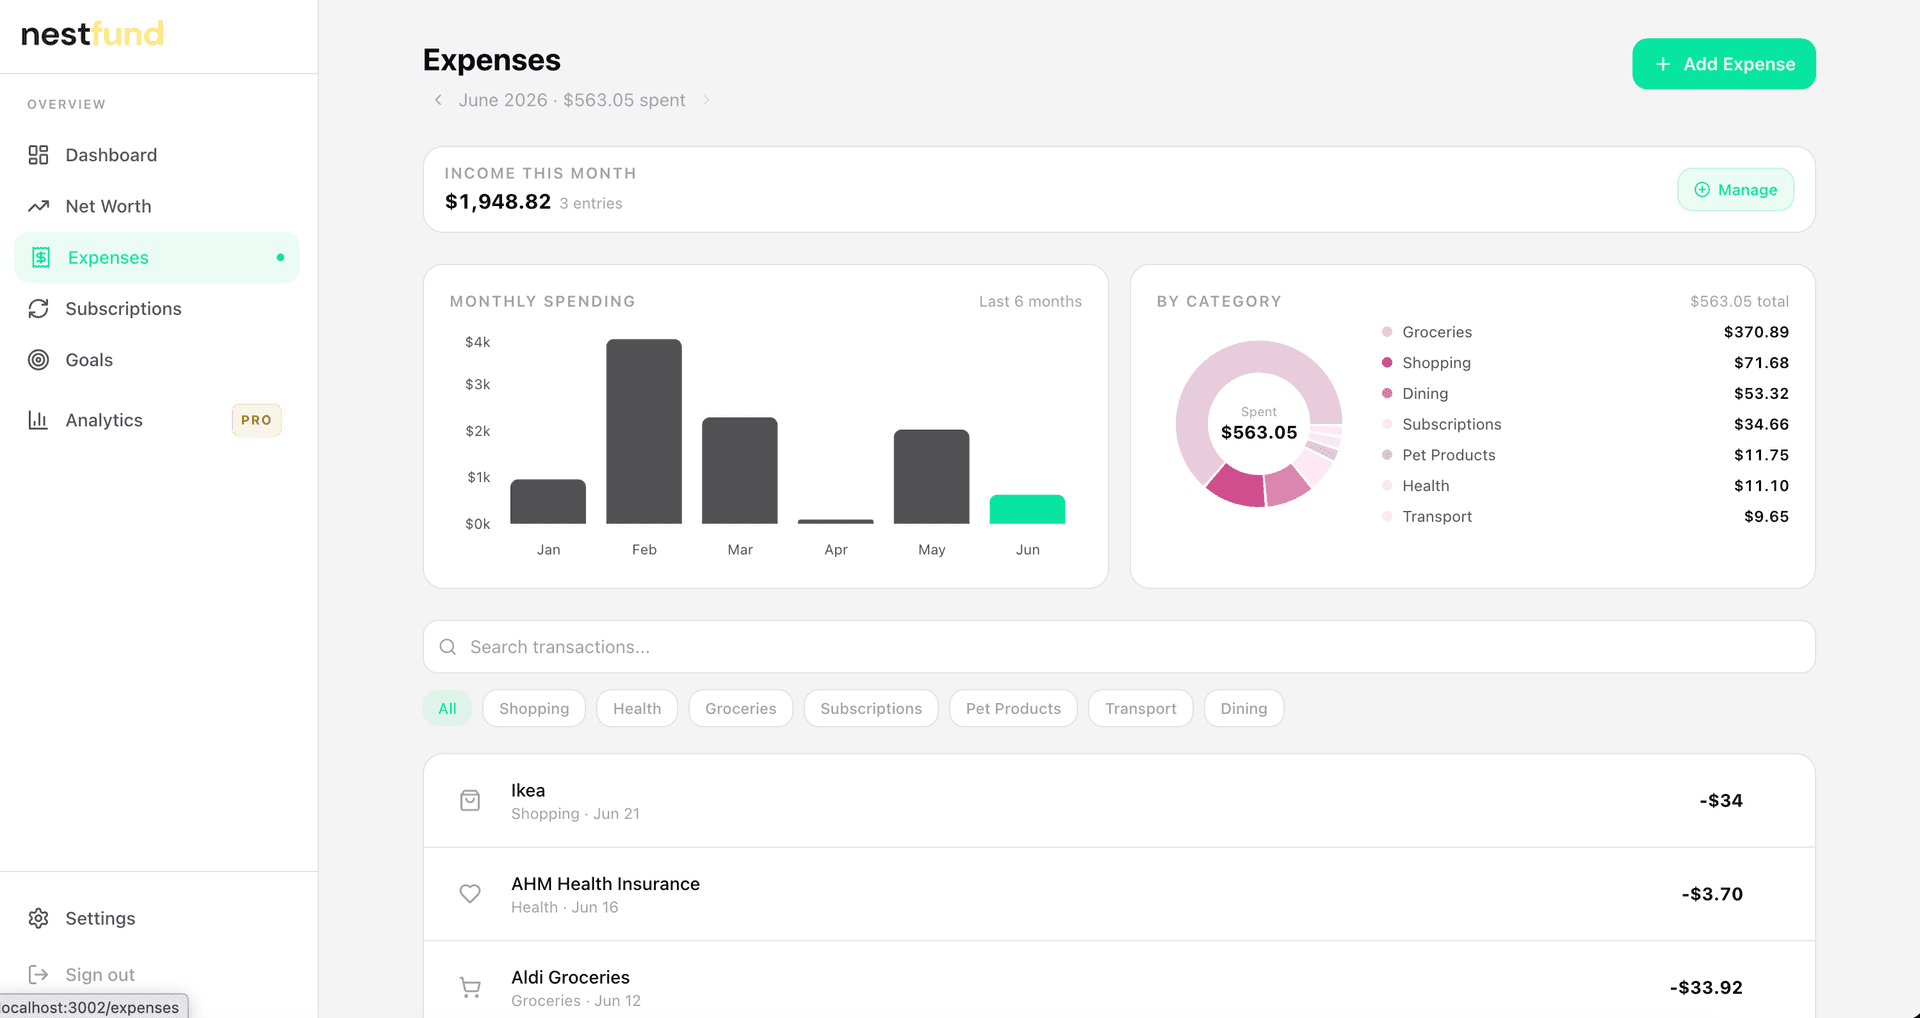The width and height of the screenshot is (1920, 1018).
Task: Click the March spending bar
Action: coord(740,470)
